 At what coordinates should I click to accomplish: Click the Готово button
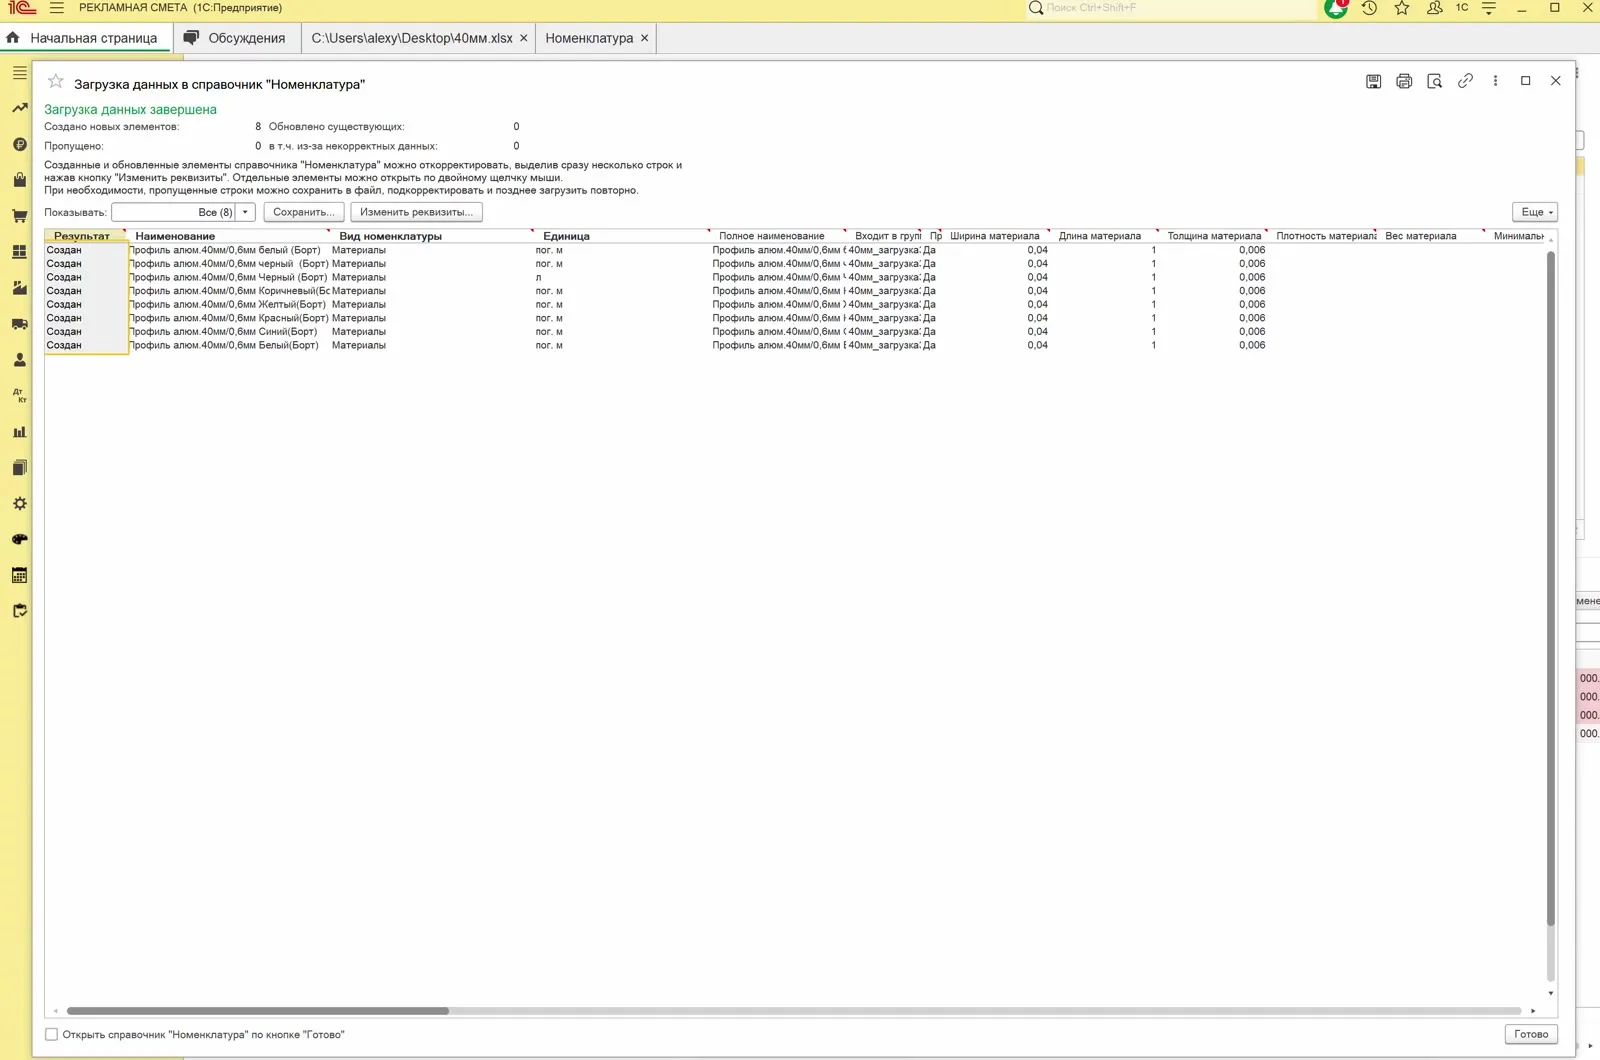click(x=1531, y=1034)
